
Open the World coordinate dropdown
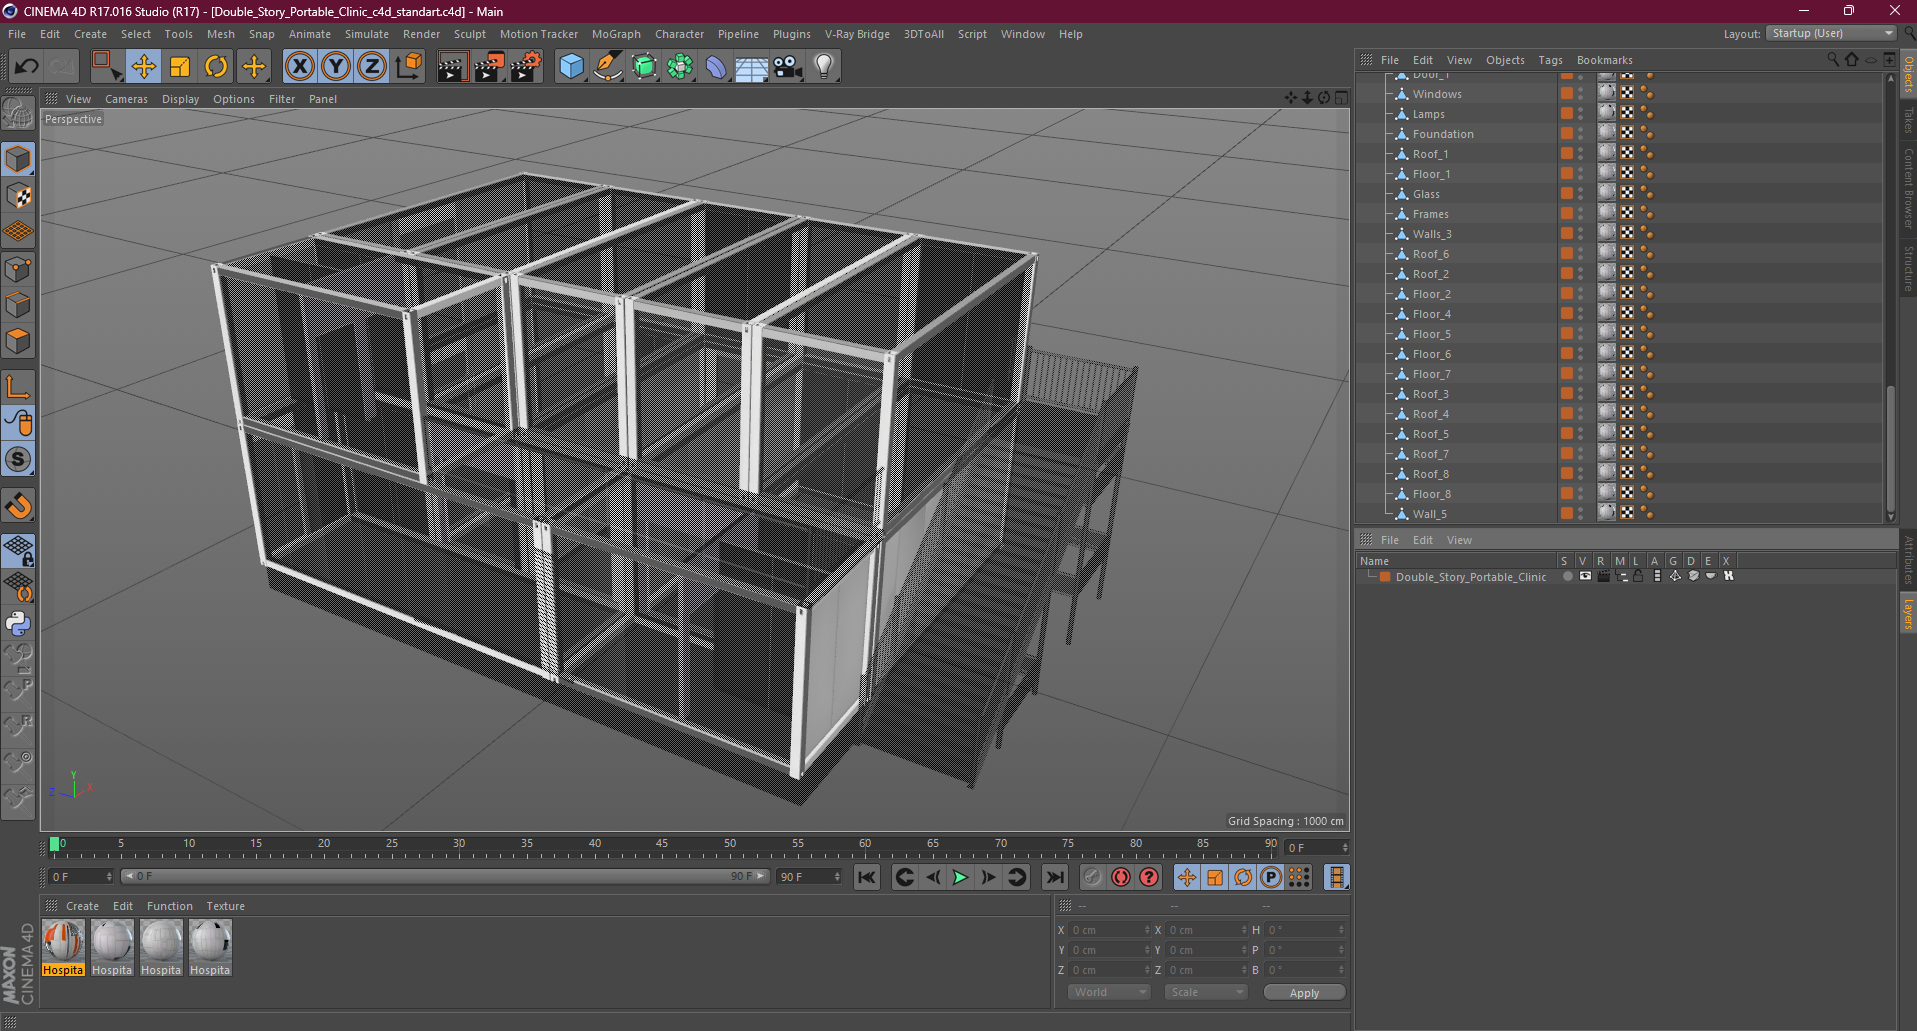pyautogui.click(x=1110, y=992)
